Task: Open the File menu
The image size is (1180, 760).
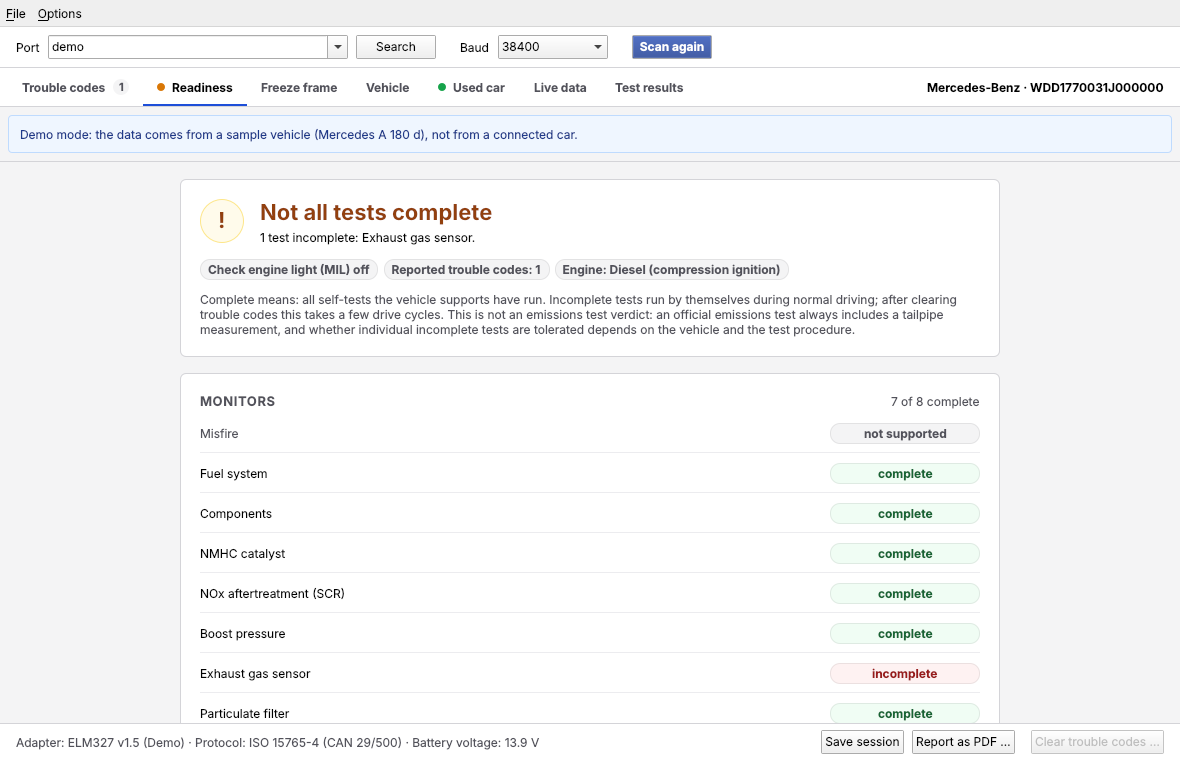Action: [x=16, y=14]
